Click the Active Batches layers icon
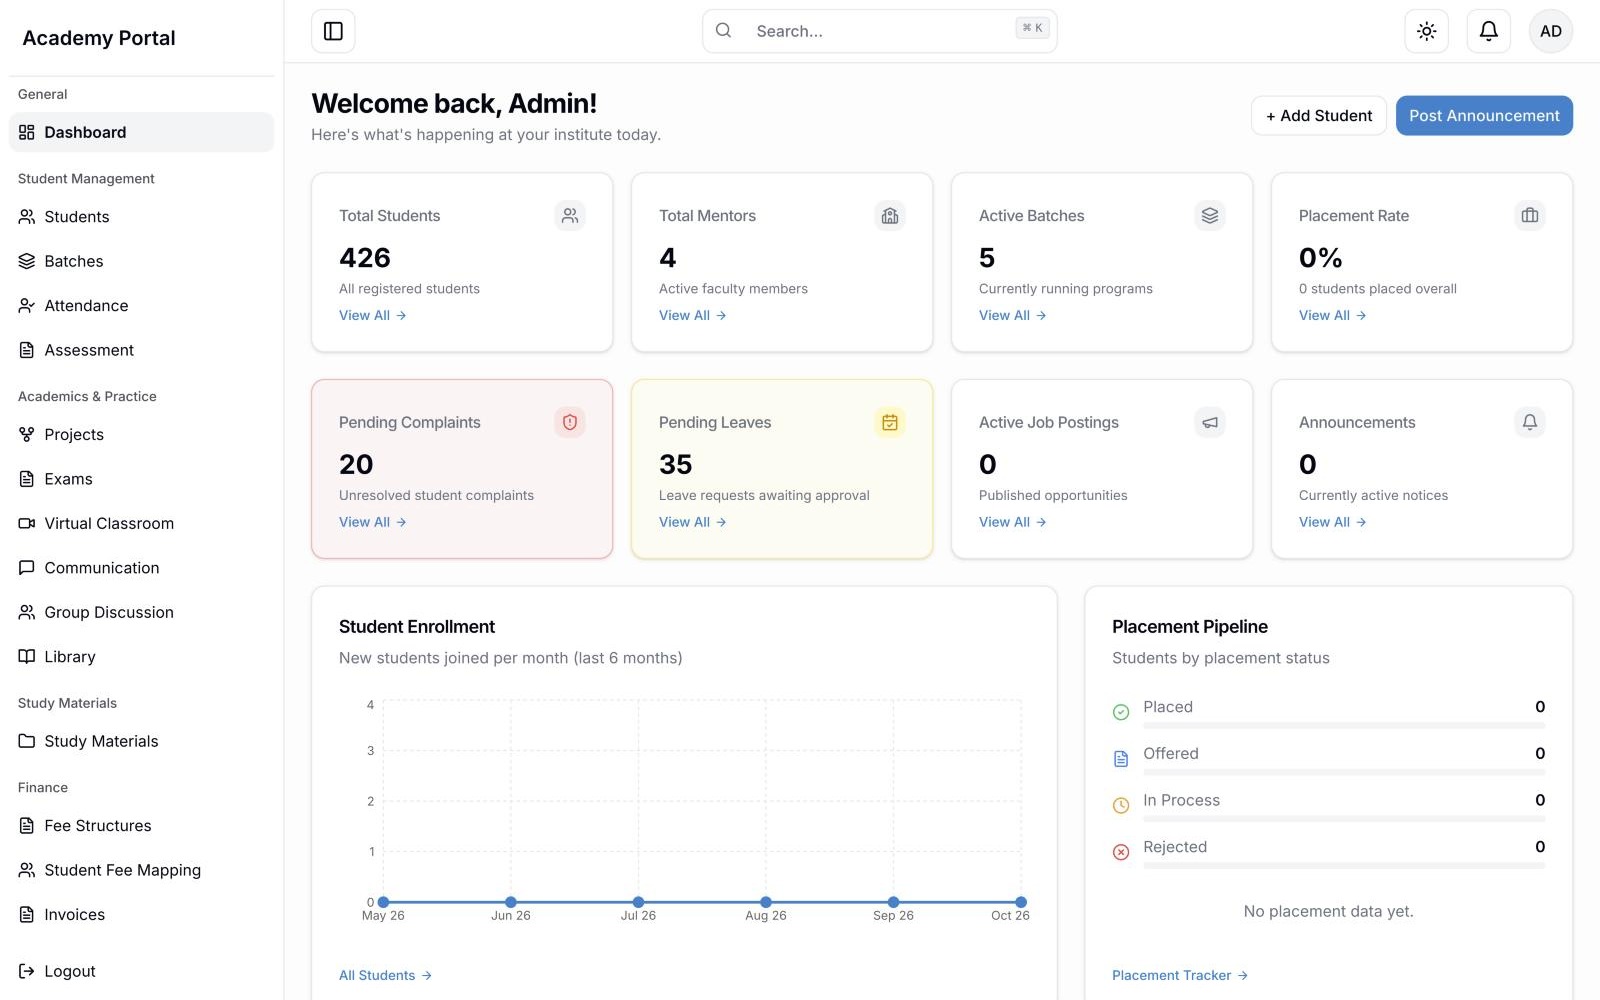The image size is (1600, 1000). click(x=1210, y=216)
